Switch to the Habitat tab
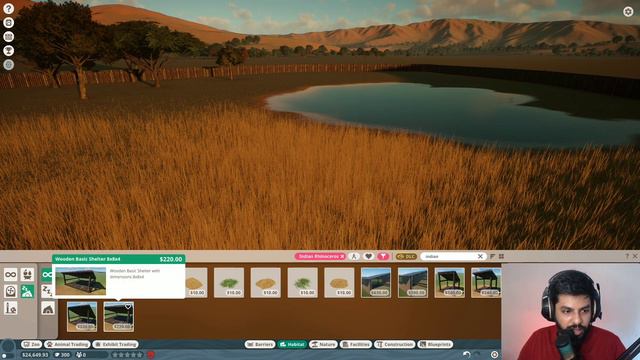The width and height of the screenshot is (640, 360). 292,344
